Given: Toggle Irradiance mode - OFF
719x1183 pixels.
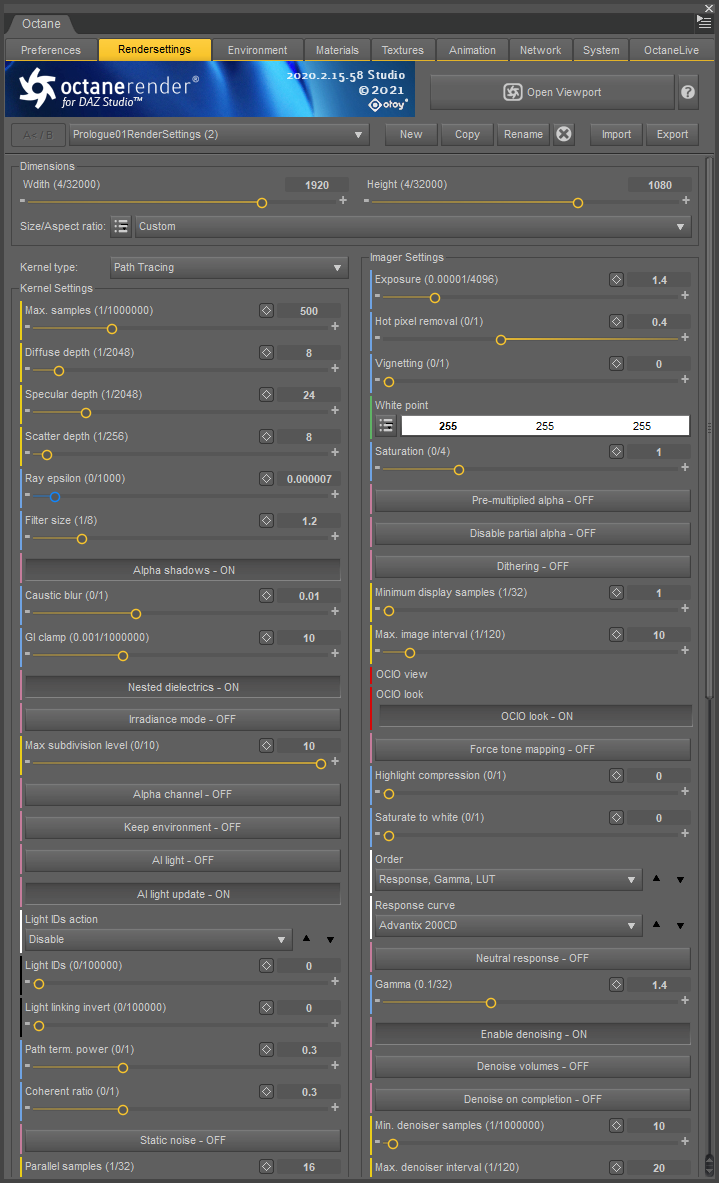Looking at the screenshot, I should point(183,720).
